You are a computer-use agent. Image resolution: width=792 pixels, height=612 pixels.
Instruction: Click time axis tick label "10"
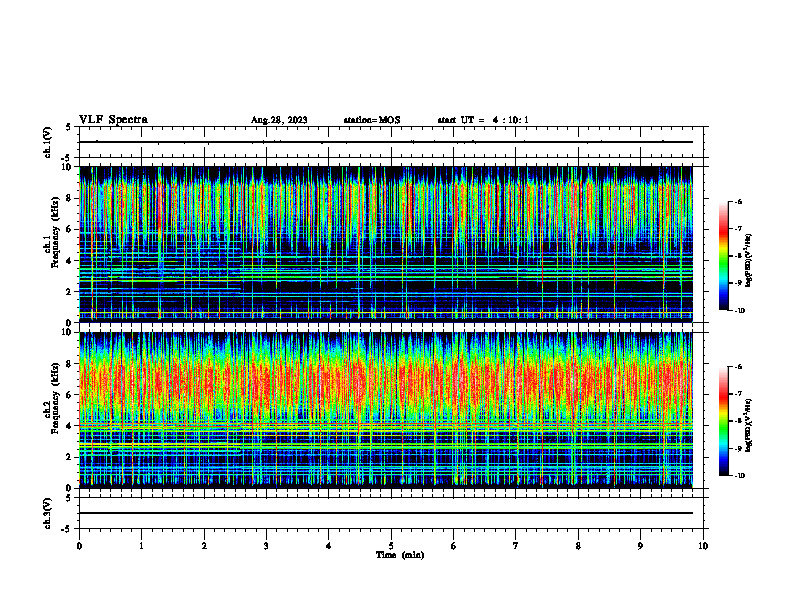(703, 546)
